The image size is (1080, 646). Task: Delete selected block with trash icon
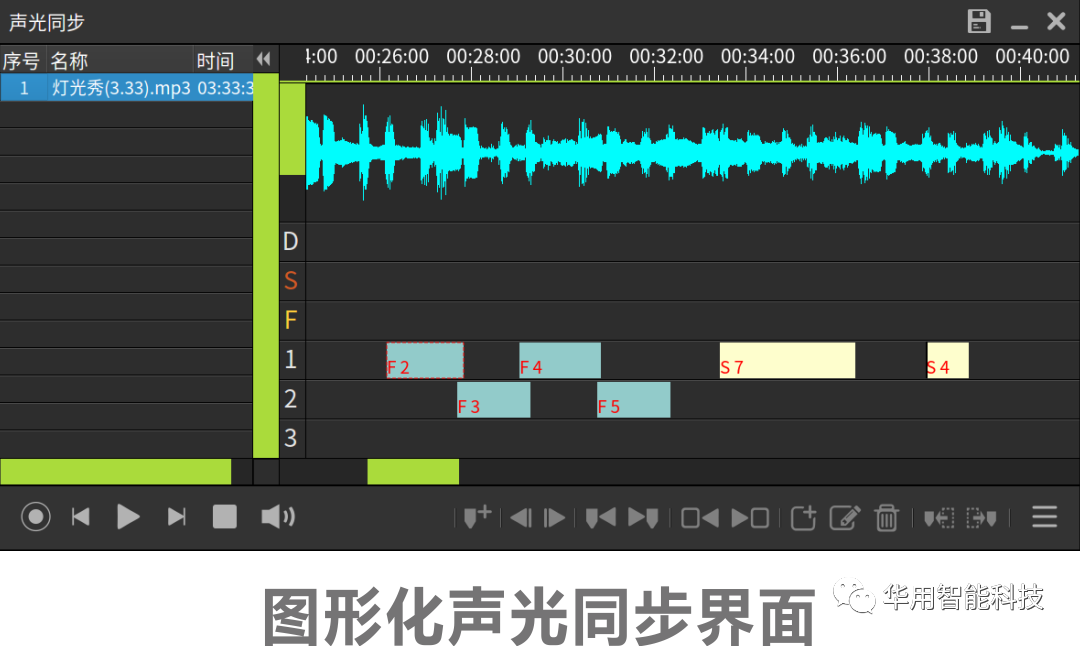pos(886,518)
